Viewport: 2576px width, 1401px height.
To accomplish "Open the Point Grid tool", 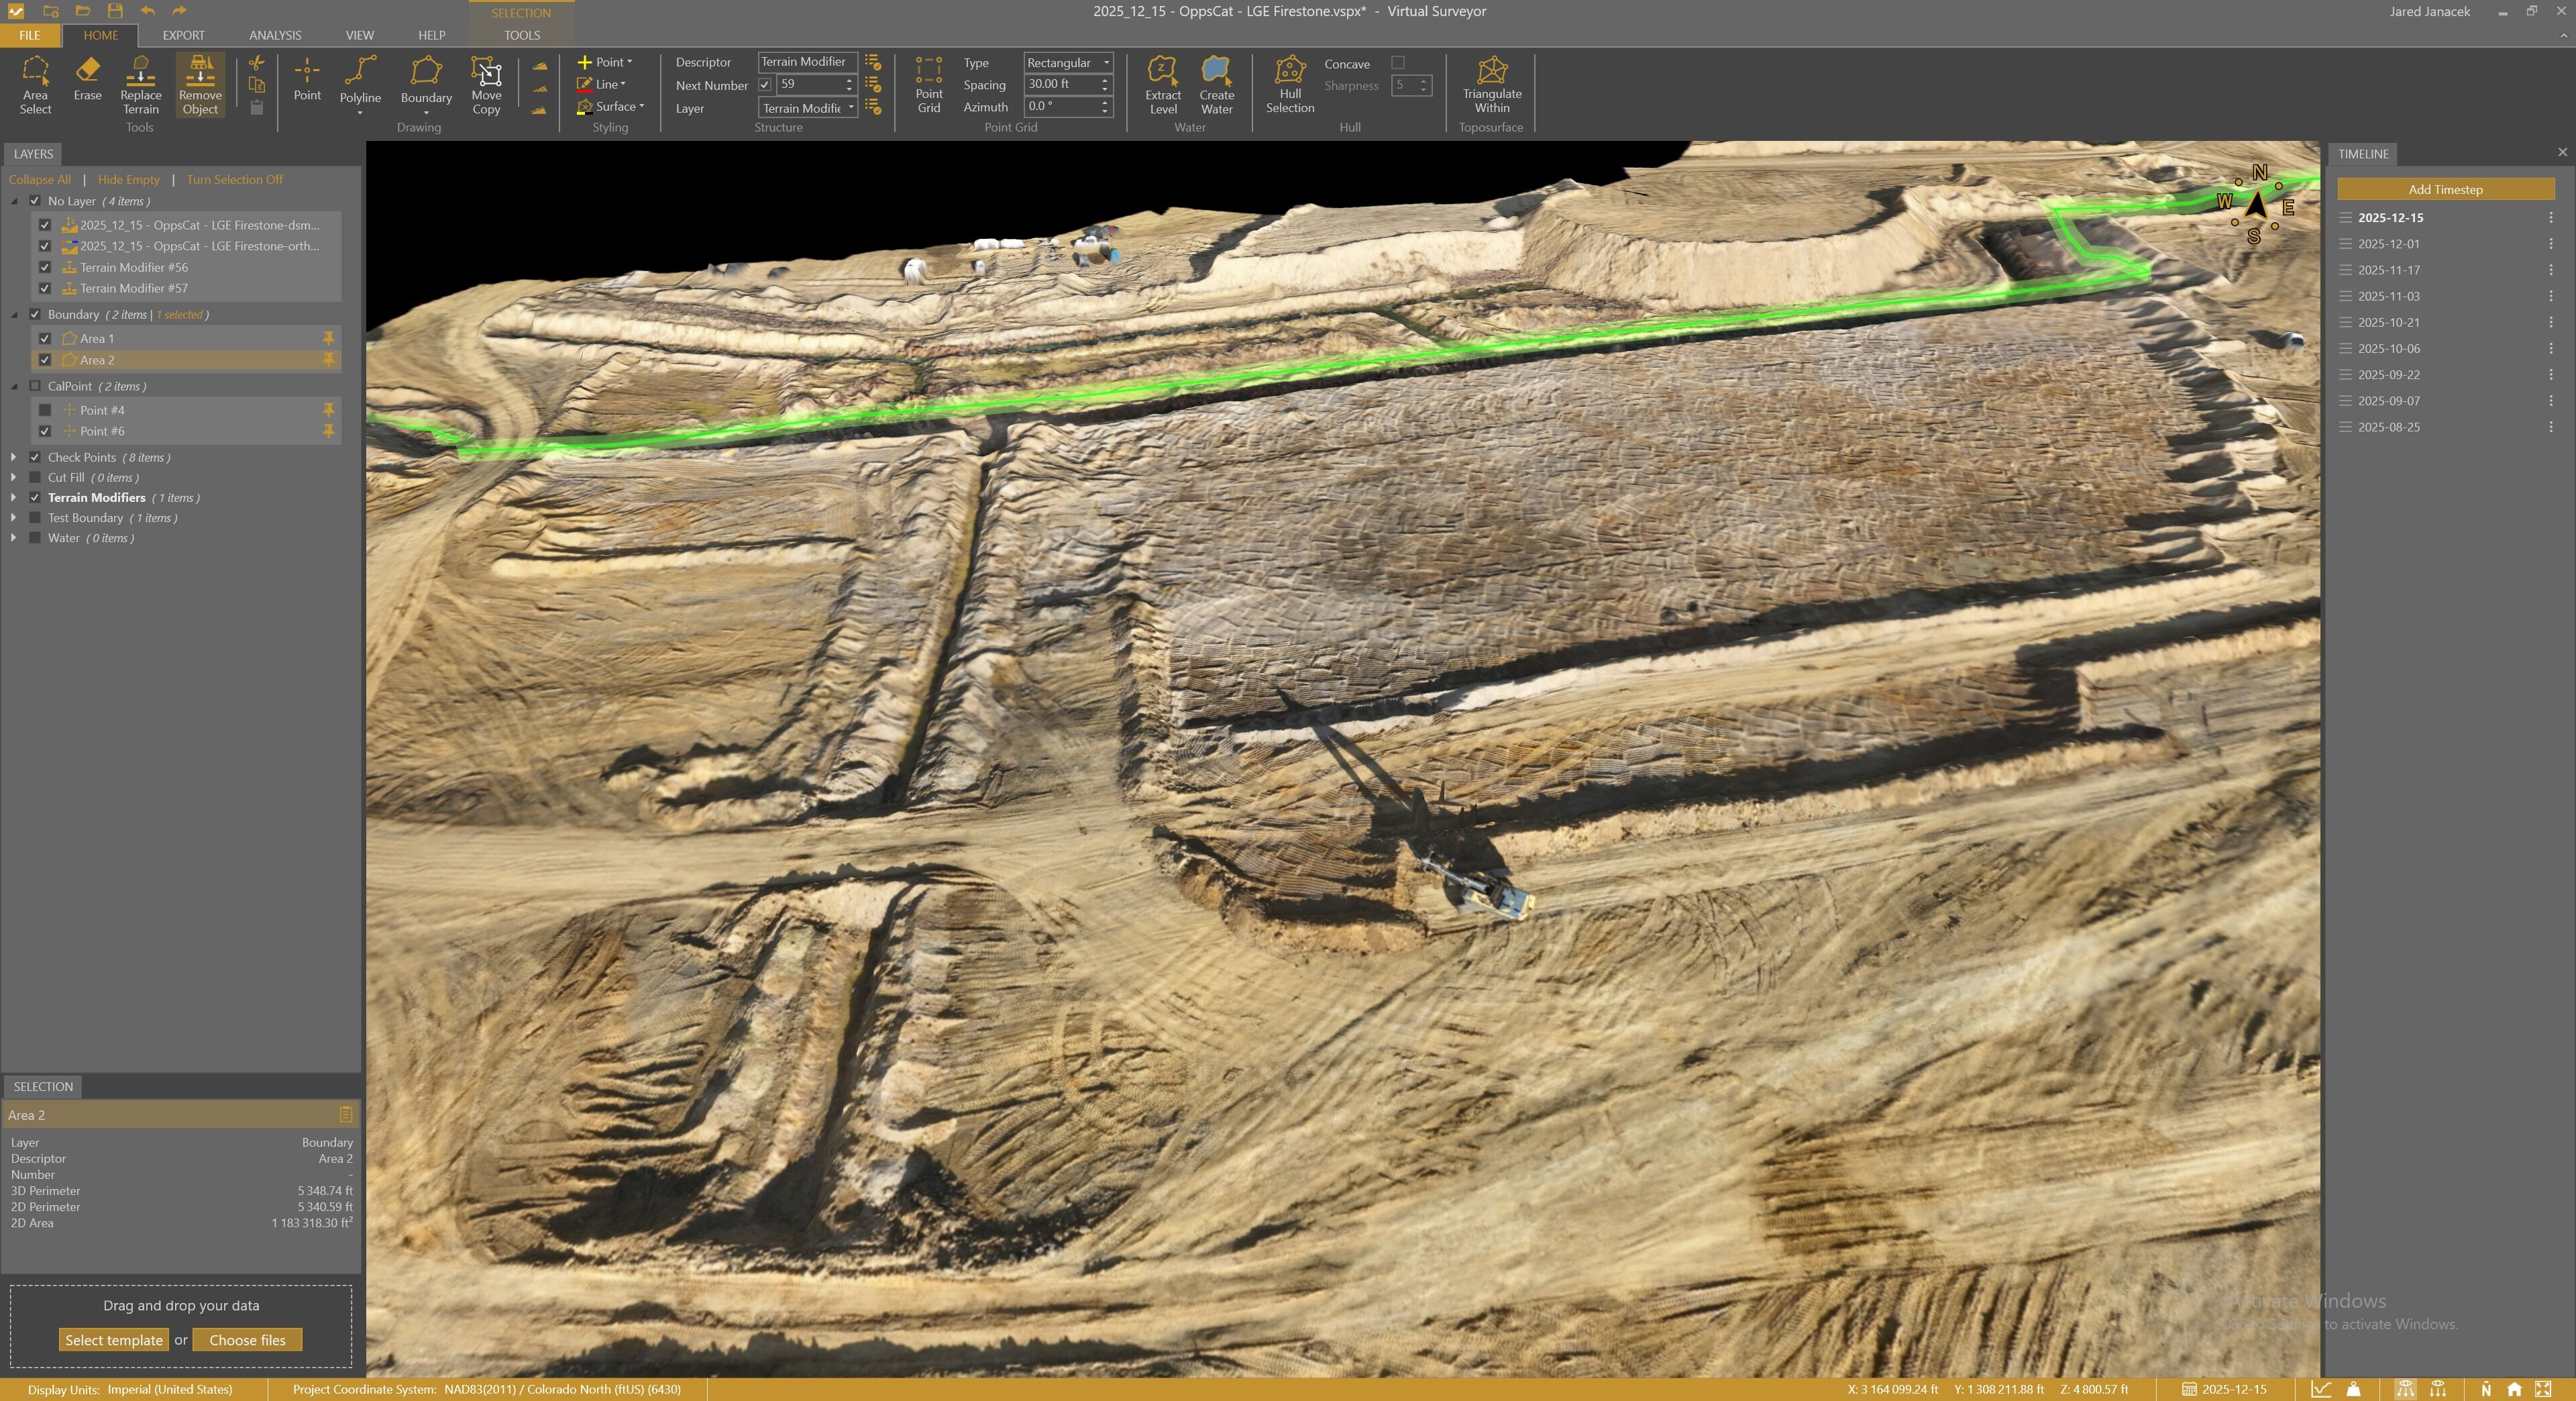I will tap(929, 85).
